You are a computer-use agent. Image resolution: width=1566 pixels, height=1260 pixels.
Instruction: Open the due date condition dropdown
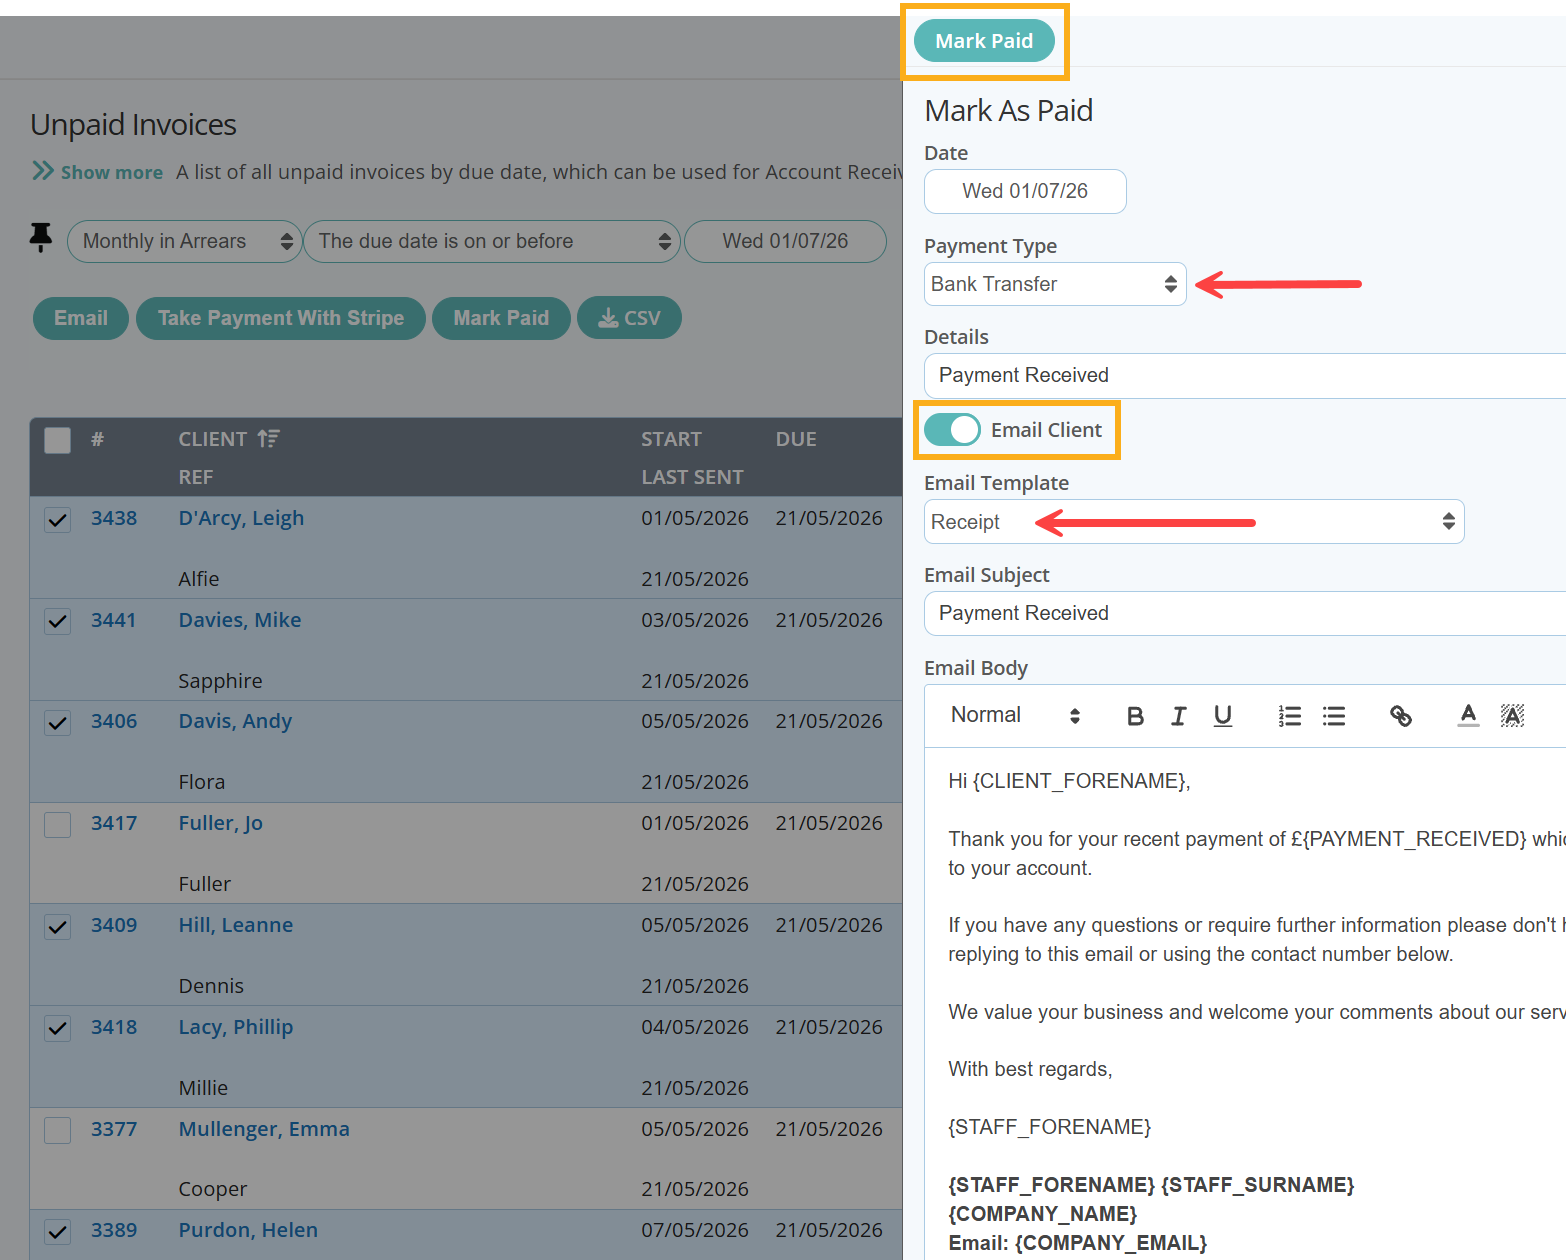pyautogui.click(x=492, y=241)
